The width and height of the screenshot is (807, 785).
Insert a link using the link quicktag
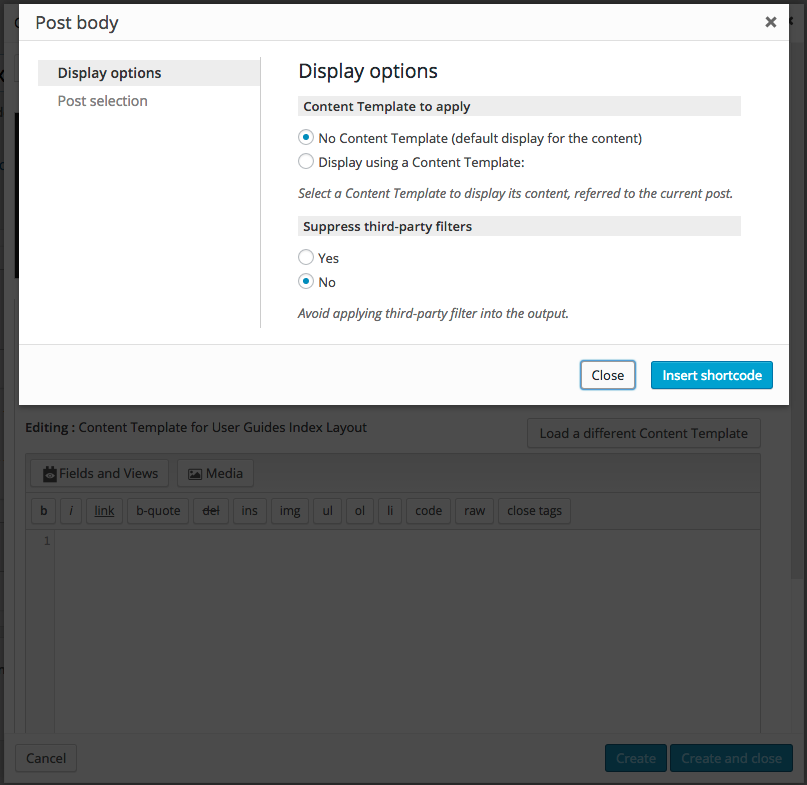(x=104, y=511)
